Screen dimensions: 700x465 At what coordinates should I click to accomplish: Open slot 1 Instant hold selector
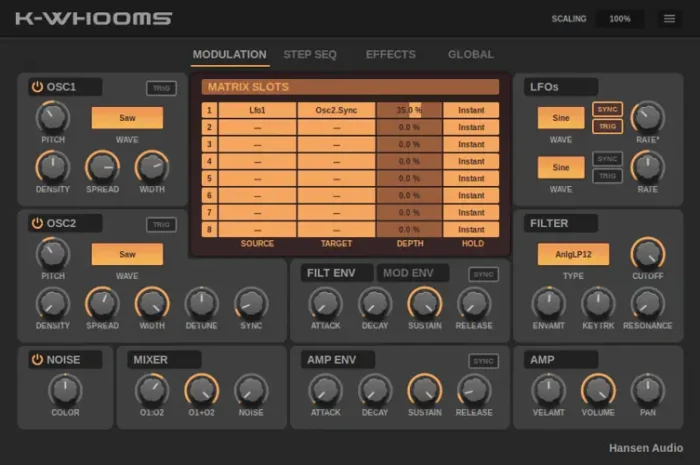pos(471,110)
